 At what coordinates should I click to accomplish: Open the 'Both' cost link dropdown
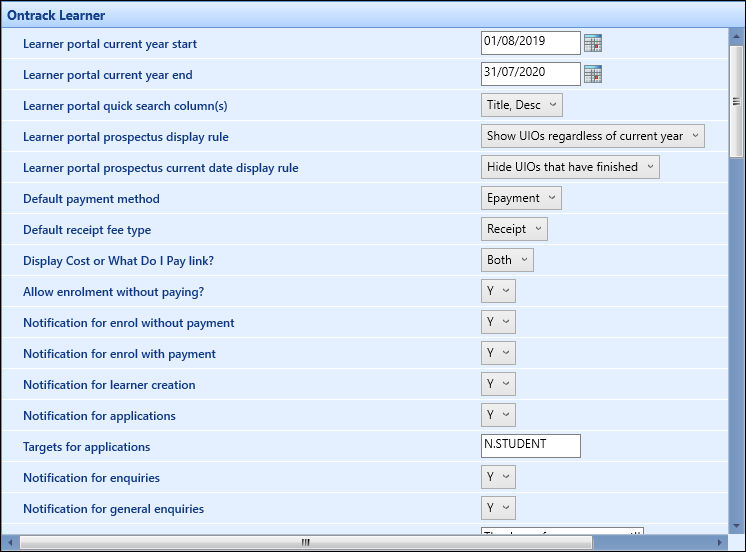[507, 260]
